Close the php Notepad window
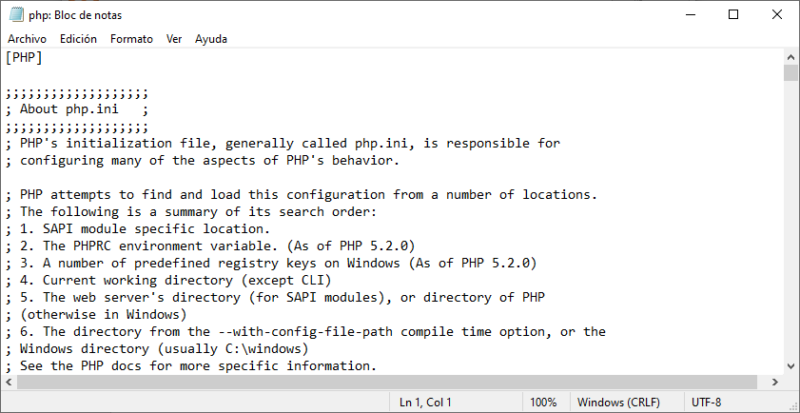Image resolution: width=800 pixels, height=413 pixels. coord(777,15)
